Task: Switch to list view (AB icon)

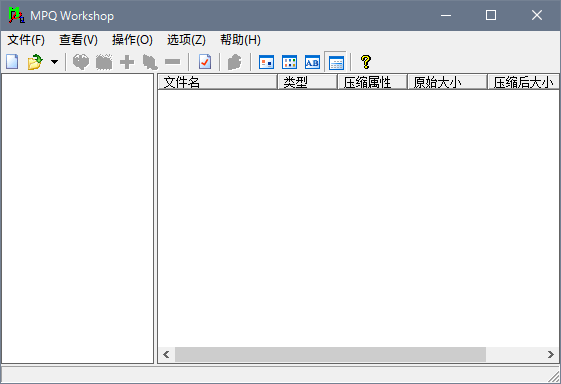Action: (x=312, y=62)
